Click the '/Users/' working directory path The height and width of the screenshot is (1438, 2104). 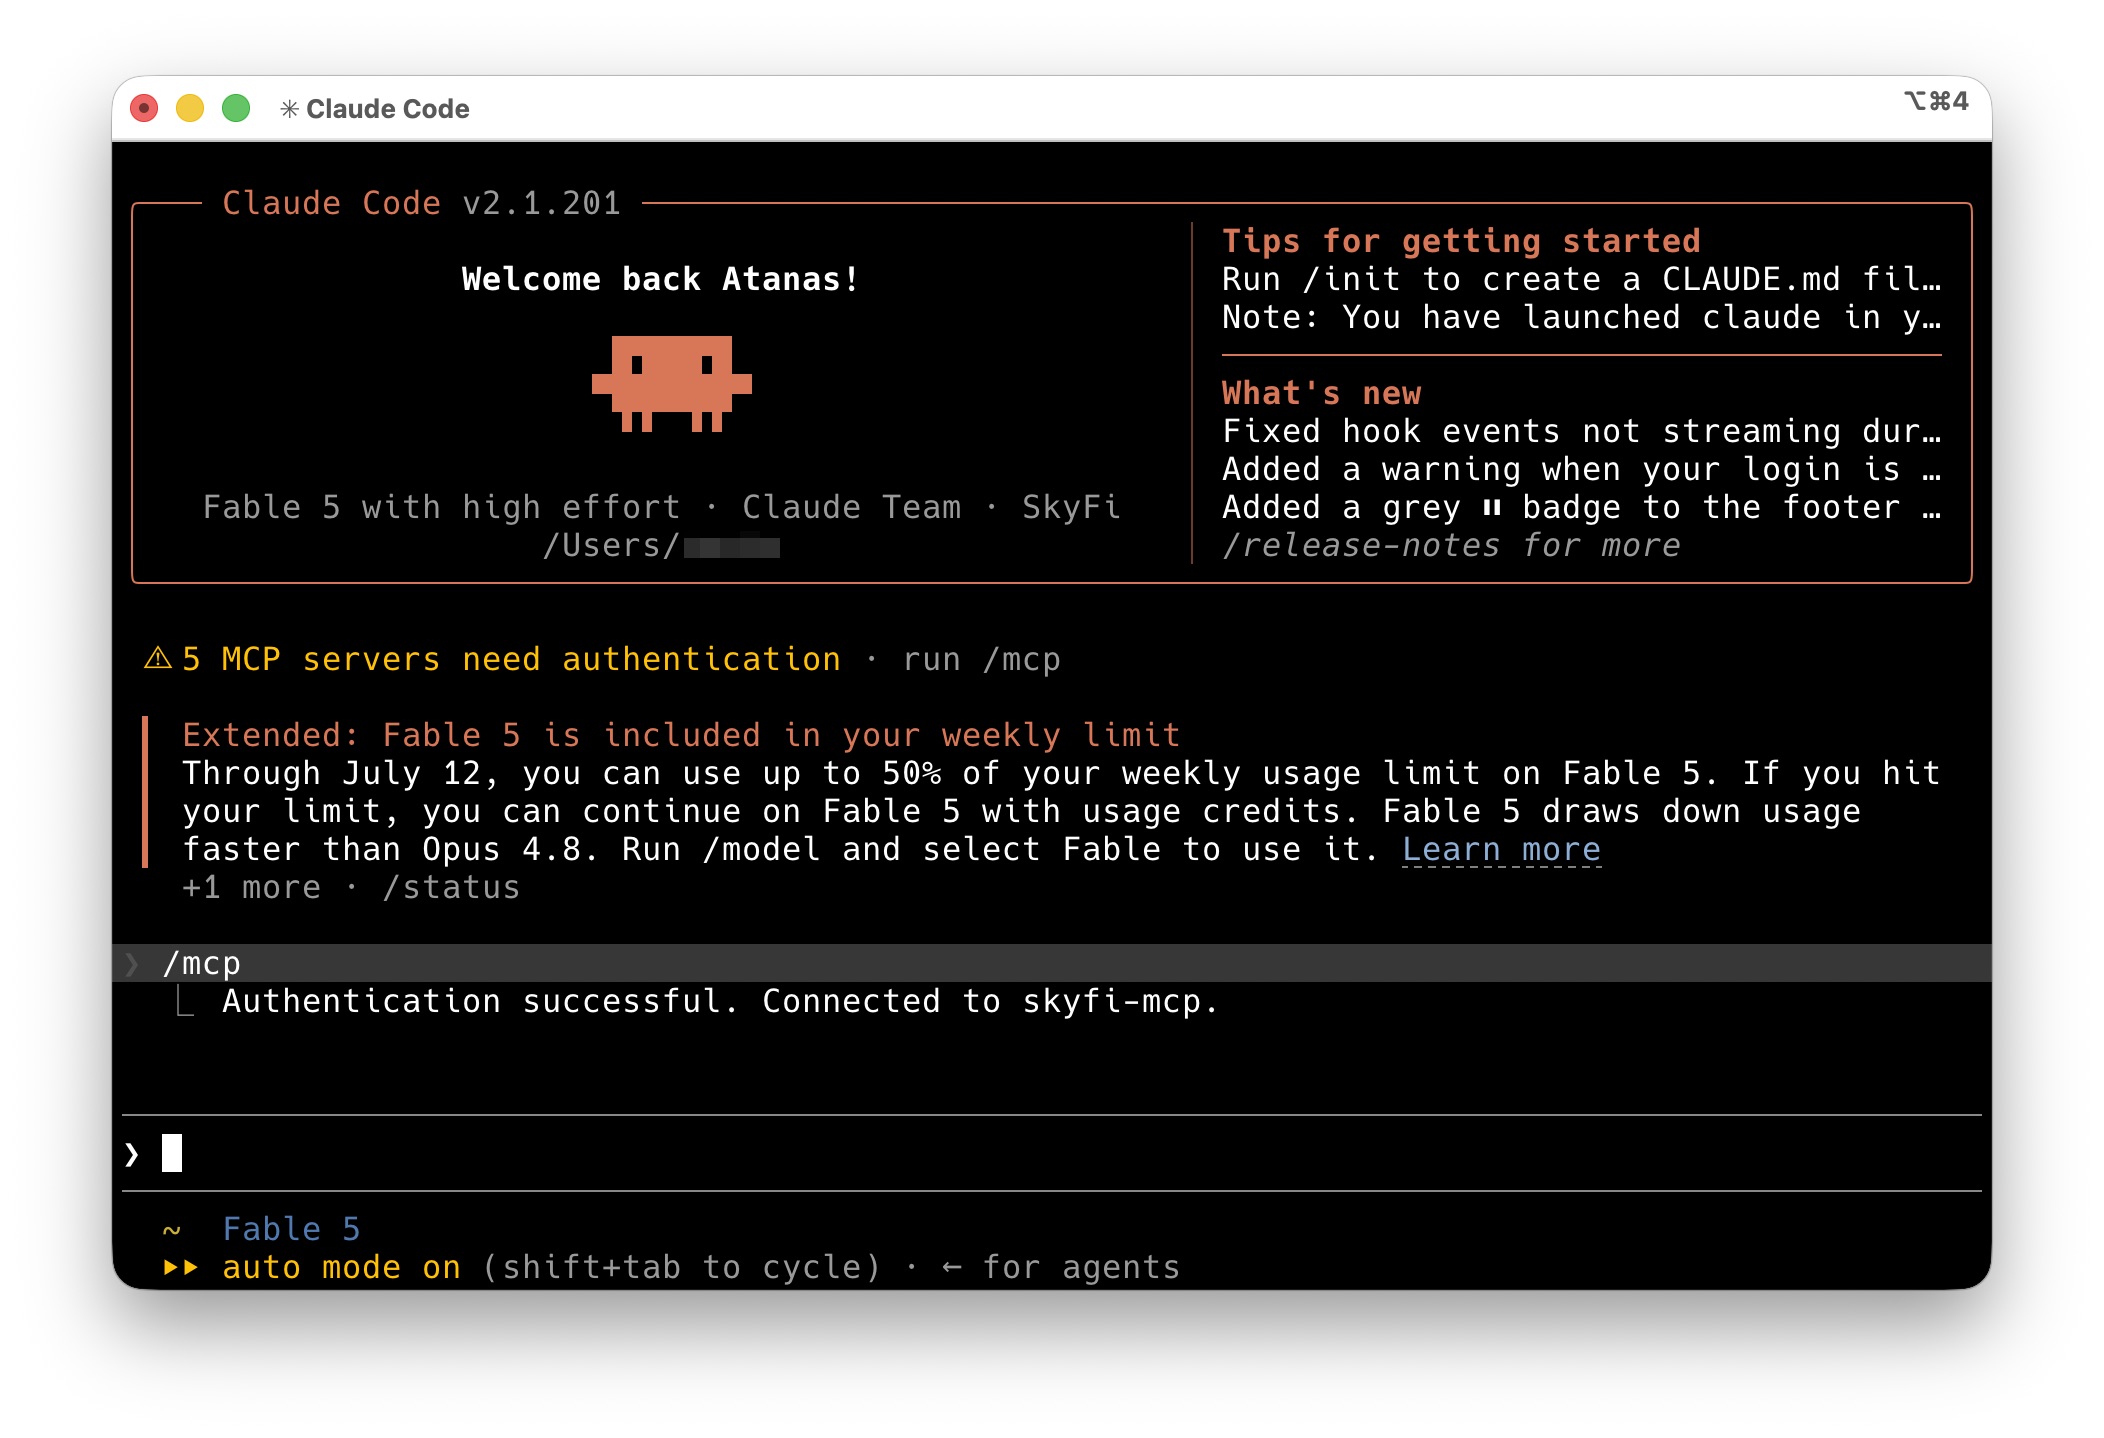coord(661,545)
